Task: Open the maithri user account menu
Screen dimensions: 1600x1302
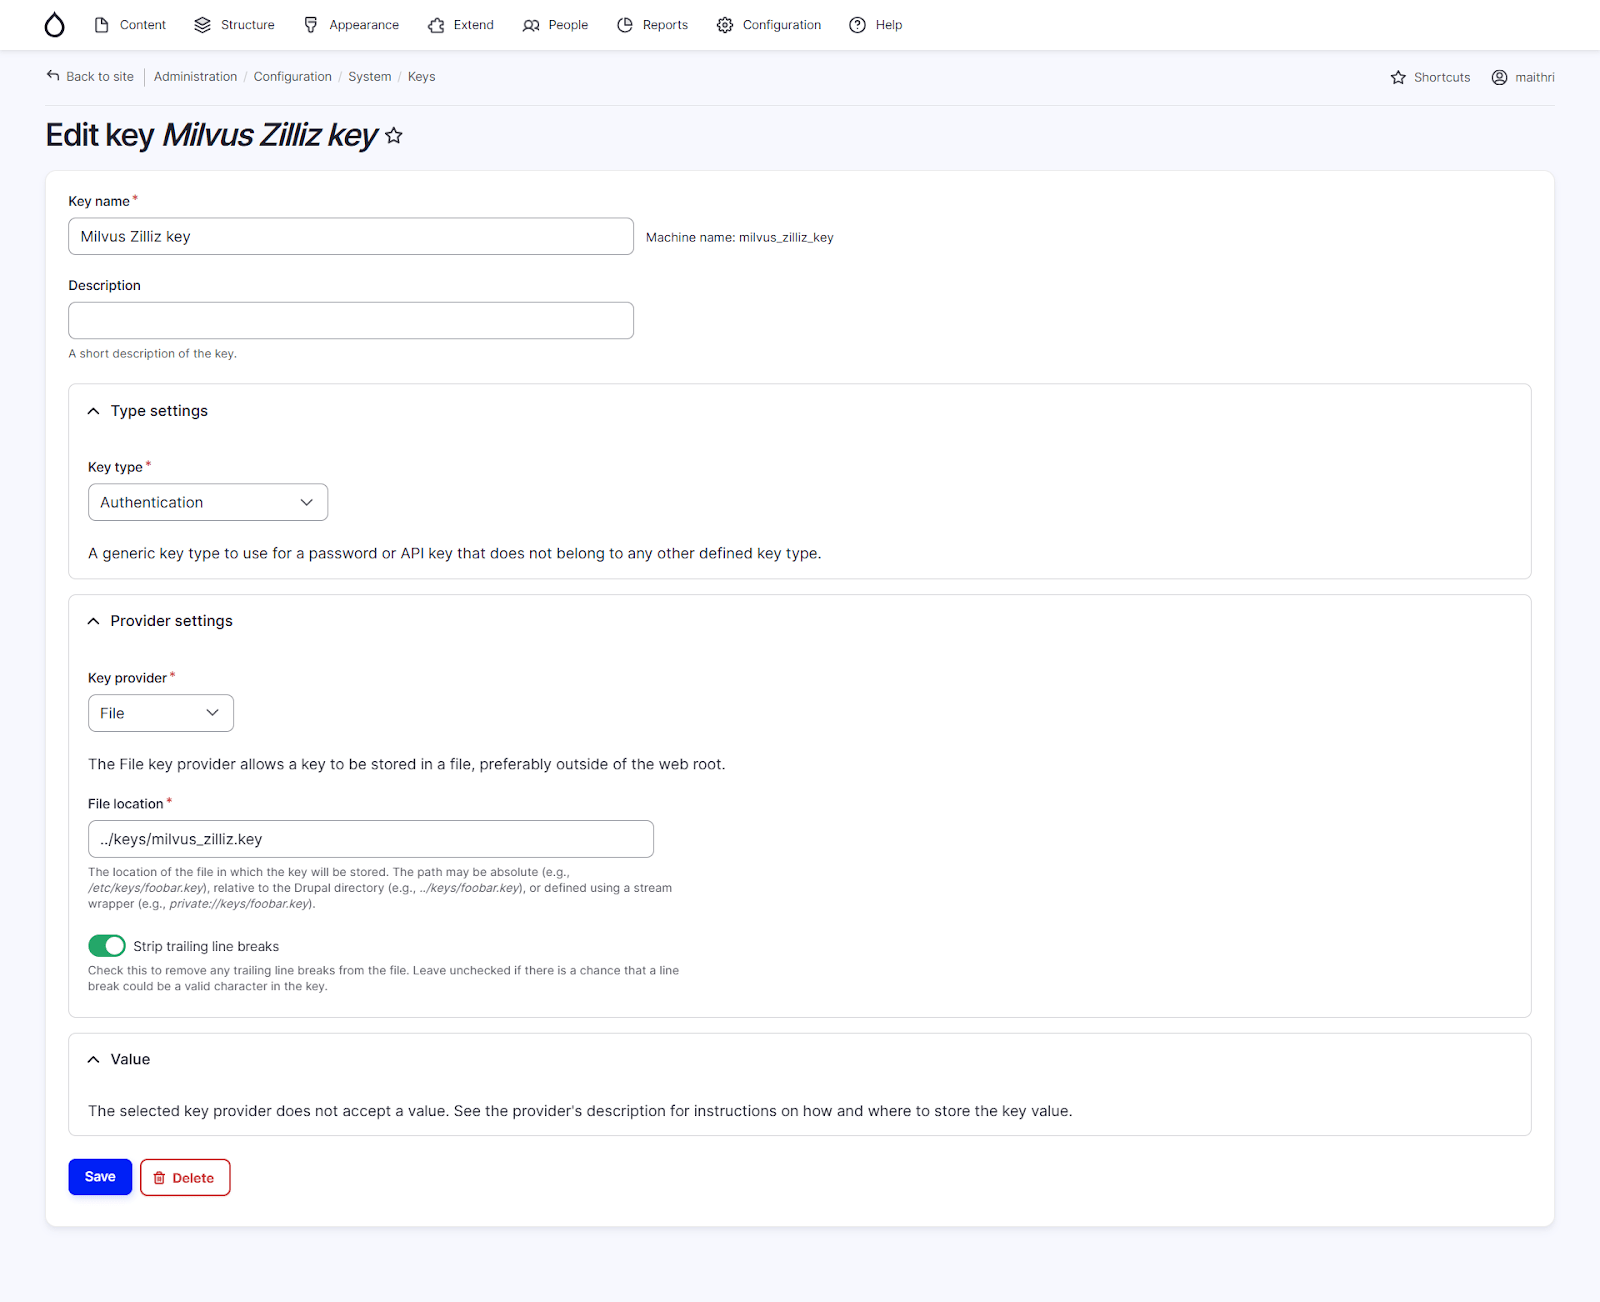Action: 1523,77
